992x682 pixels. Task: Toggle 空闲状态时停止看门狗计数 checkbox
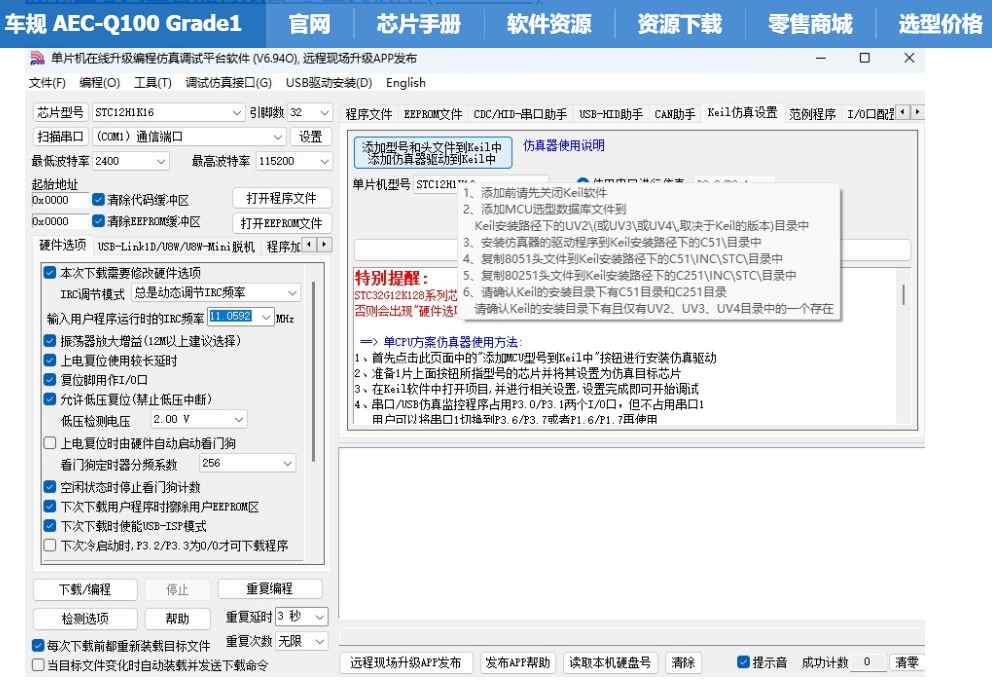point(50,487)
